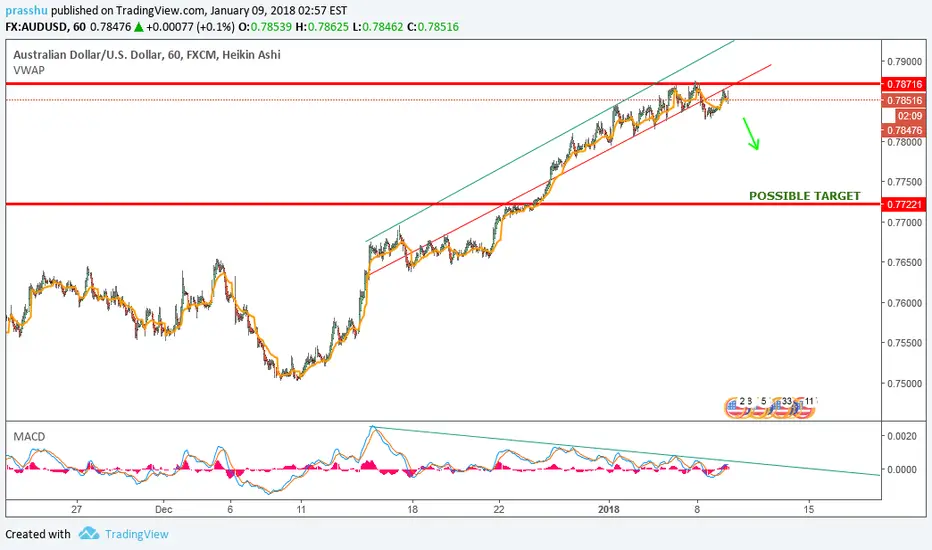Click the TradingView cloud logo icon

tap(89, 533)
